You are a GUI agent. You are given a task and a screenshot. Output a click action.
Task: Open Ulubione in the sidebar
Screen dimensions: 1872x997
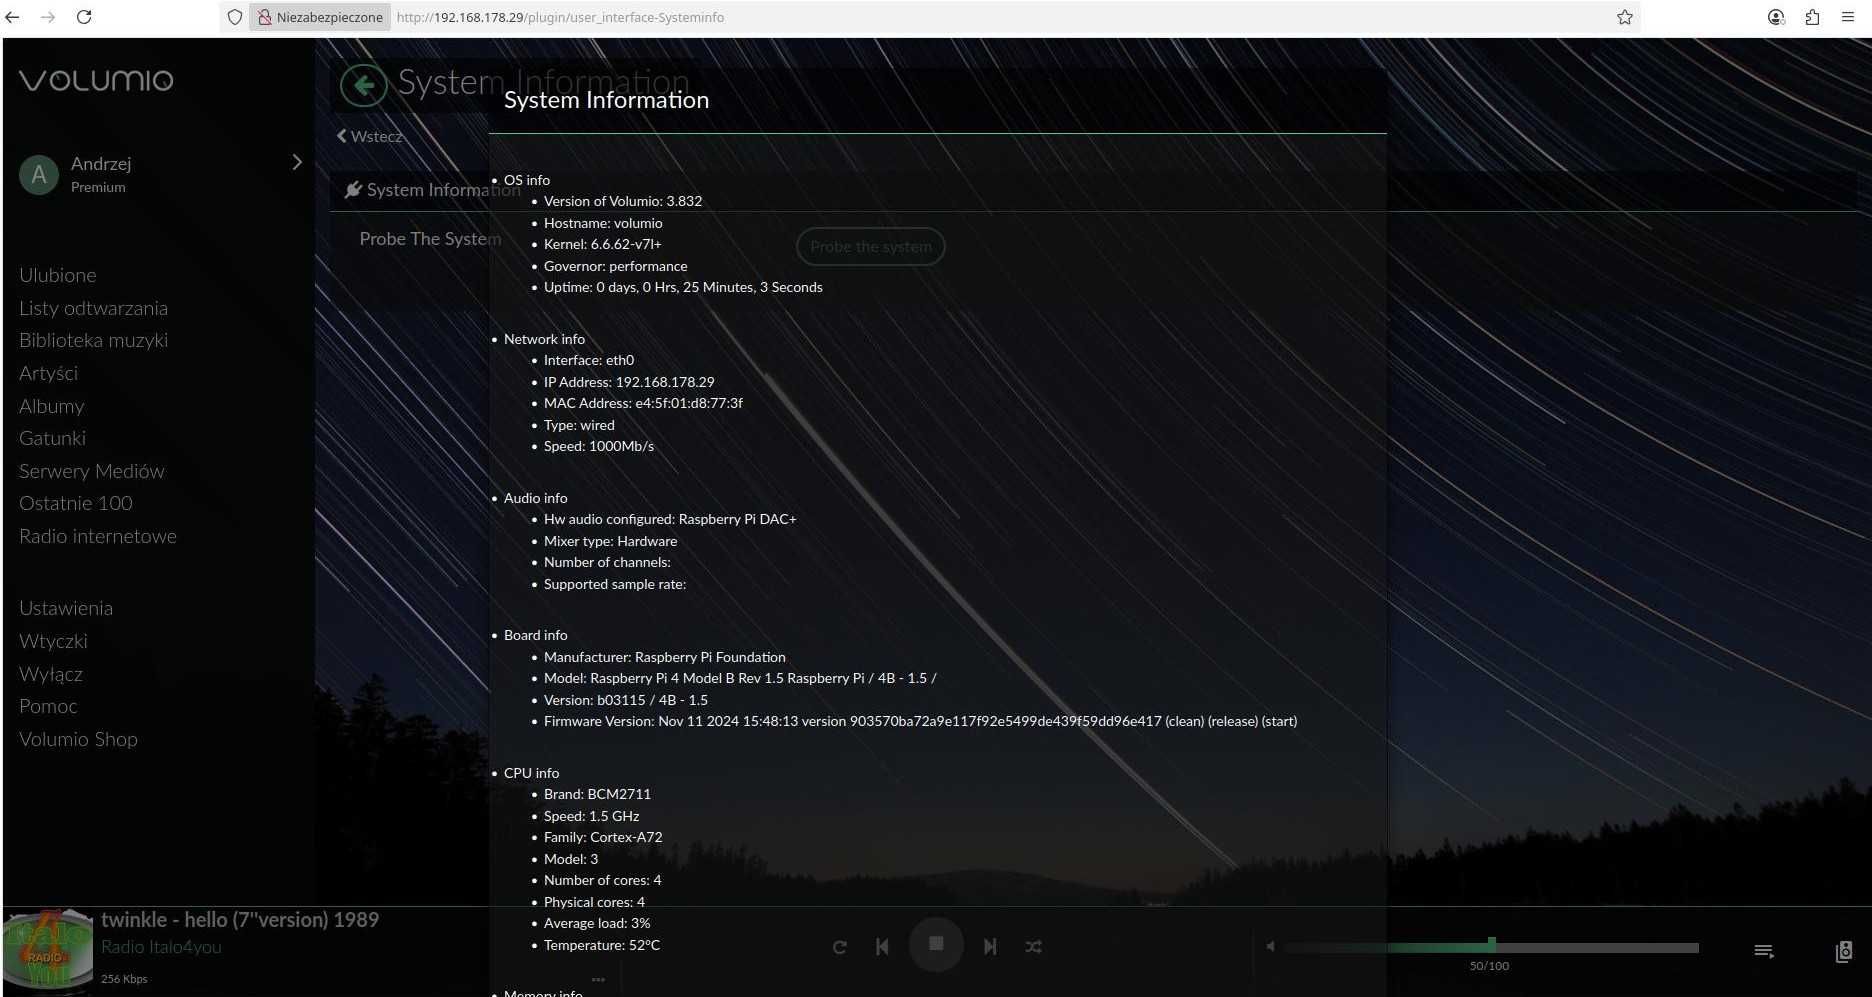[58, 275]
